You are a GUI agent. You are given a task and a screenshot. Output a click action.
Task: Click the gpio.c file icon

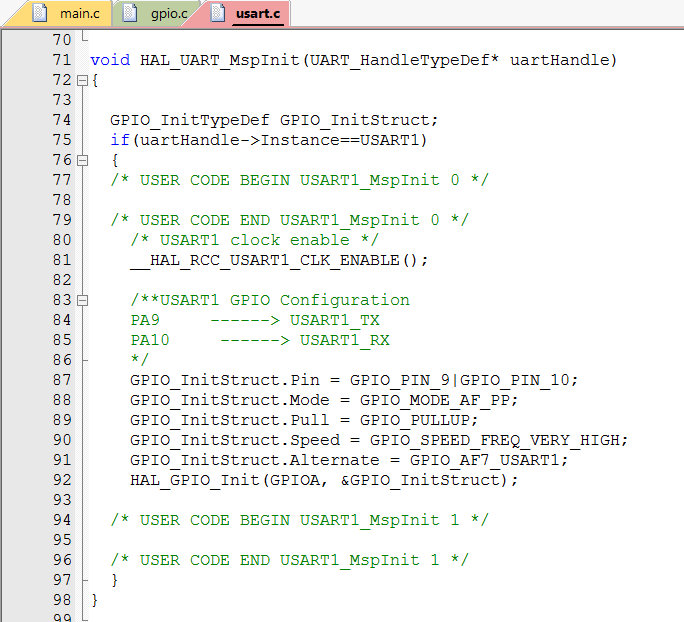[130, 13]
